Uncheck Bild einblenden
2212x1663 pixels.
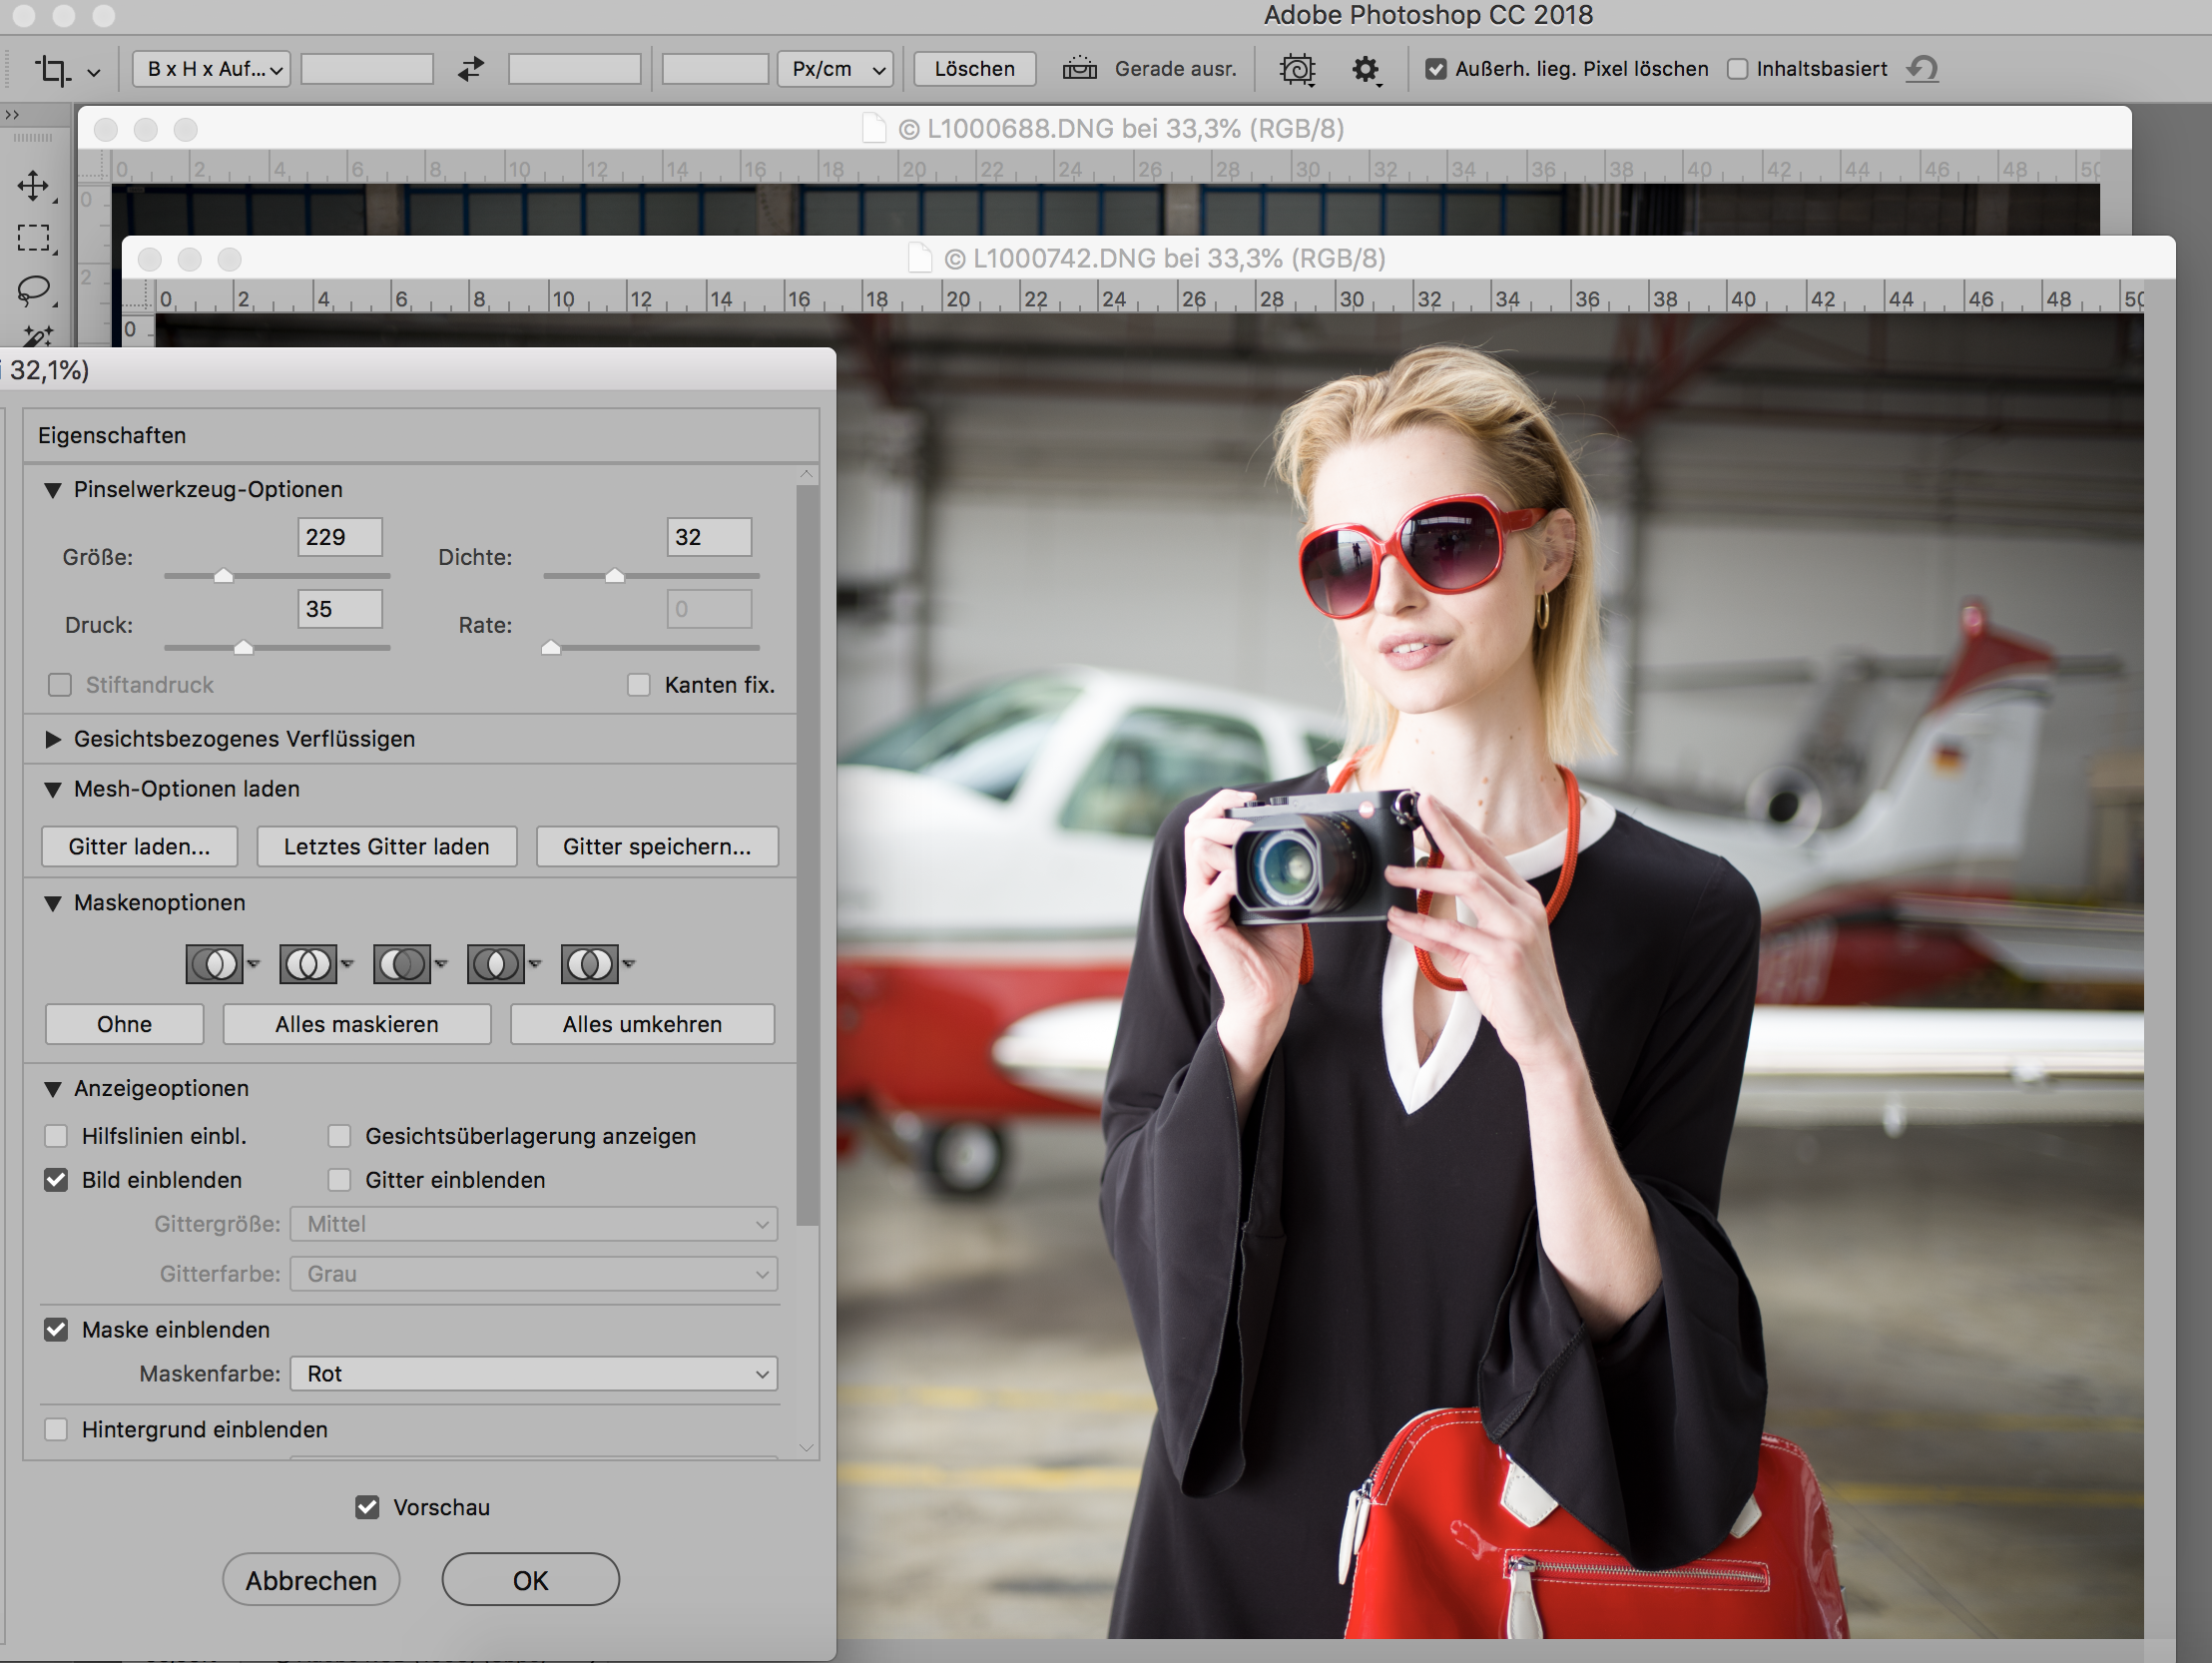coord(56,1180)
